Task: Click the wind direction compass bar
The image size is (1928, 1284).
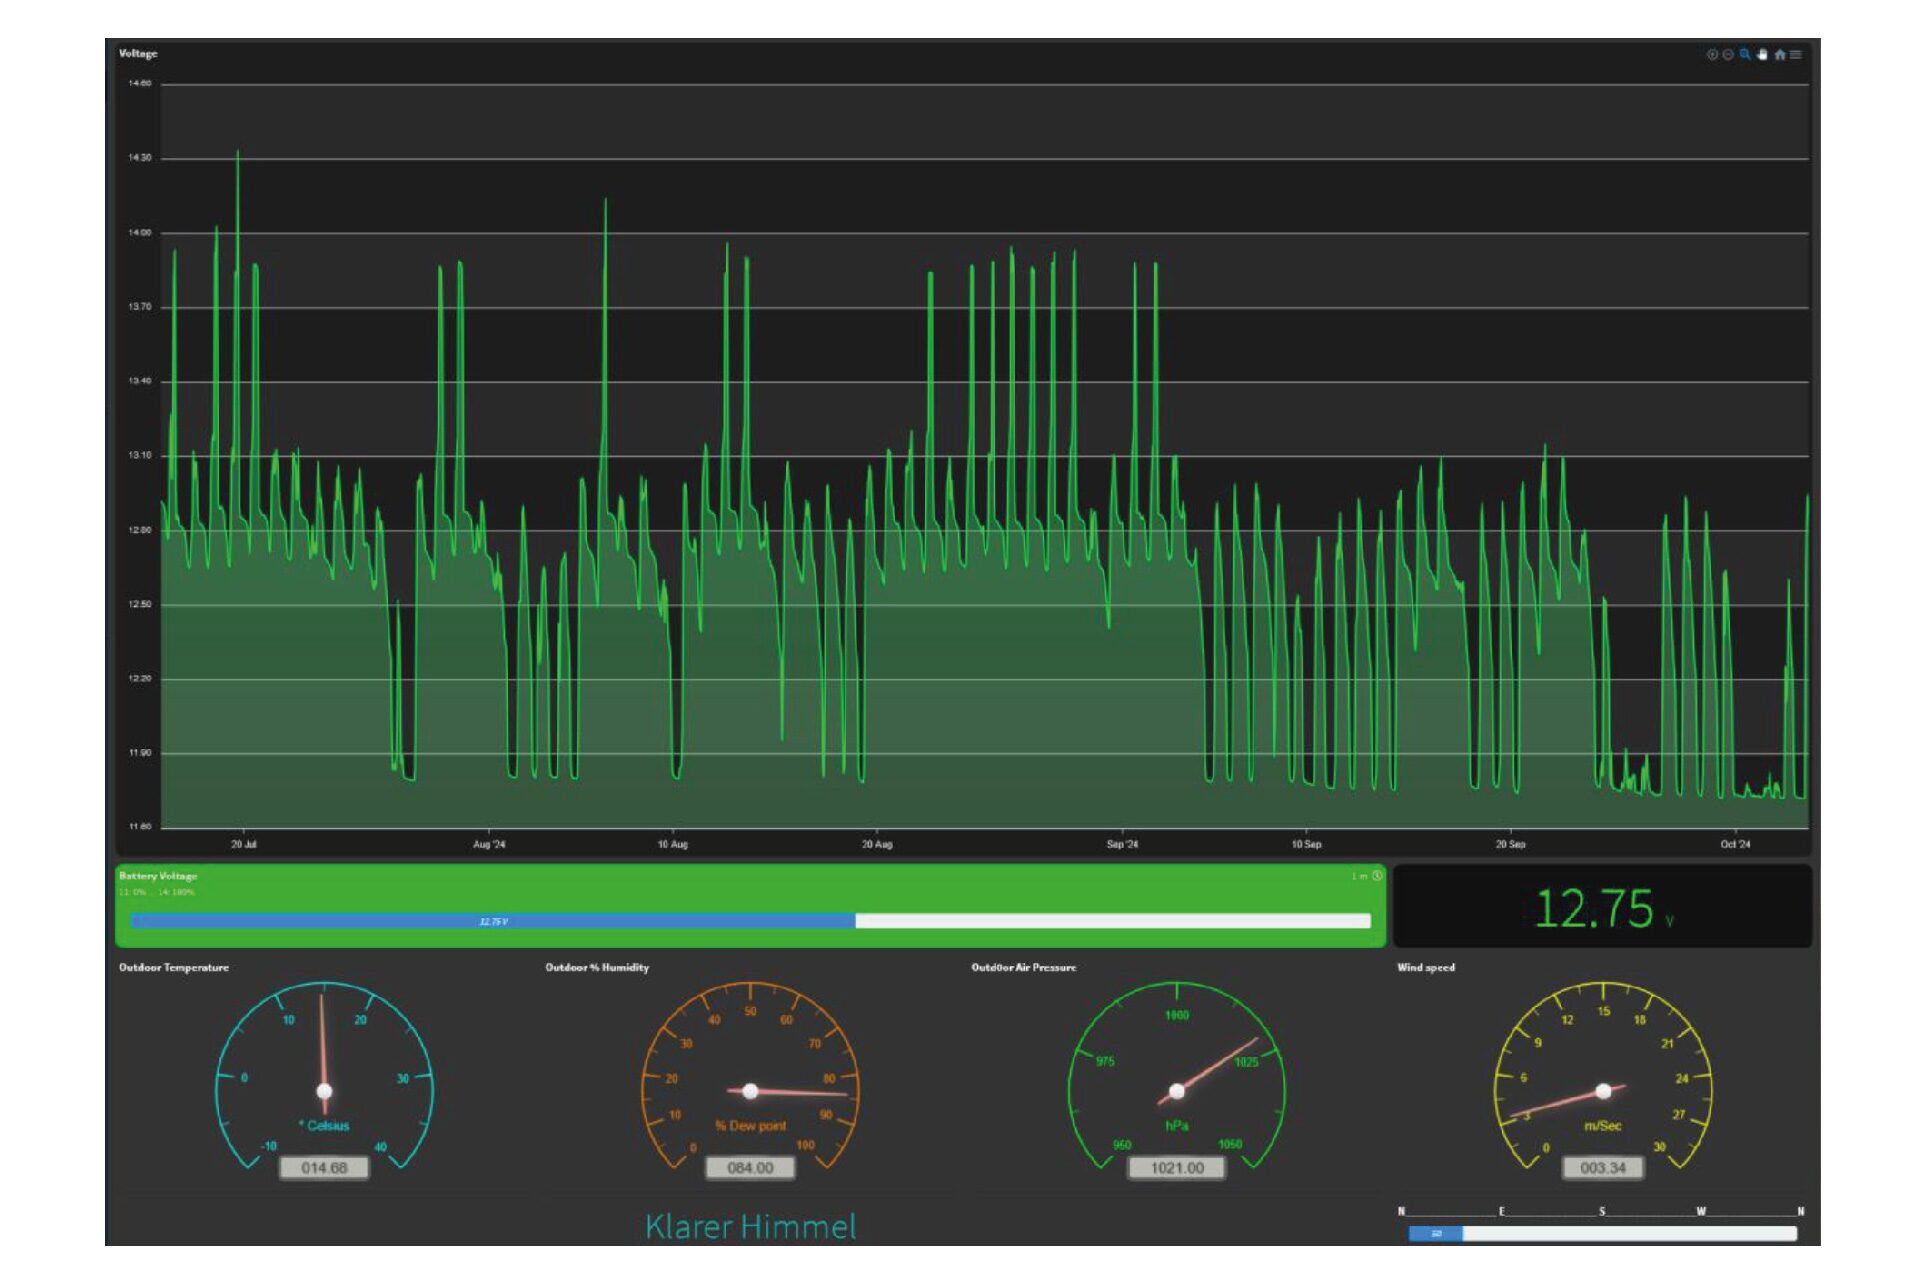Action: [1602, 1234]
